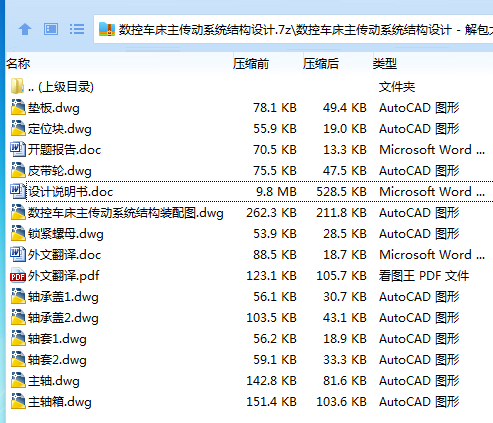The height and width of the screenshot is (423, 493).
Task: Select the 轴承盖1.dwg file icon
Action: (18, 296)
